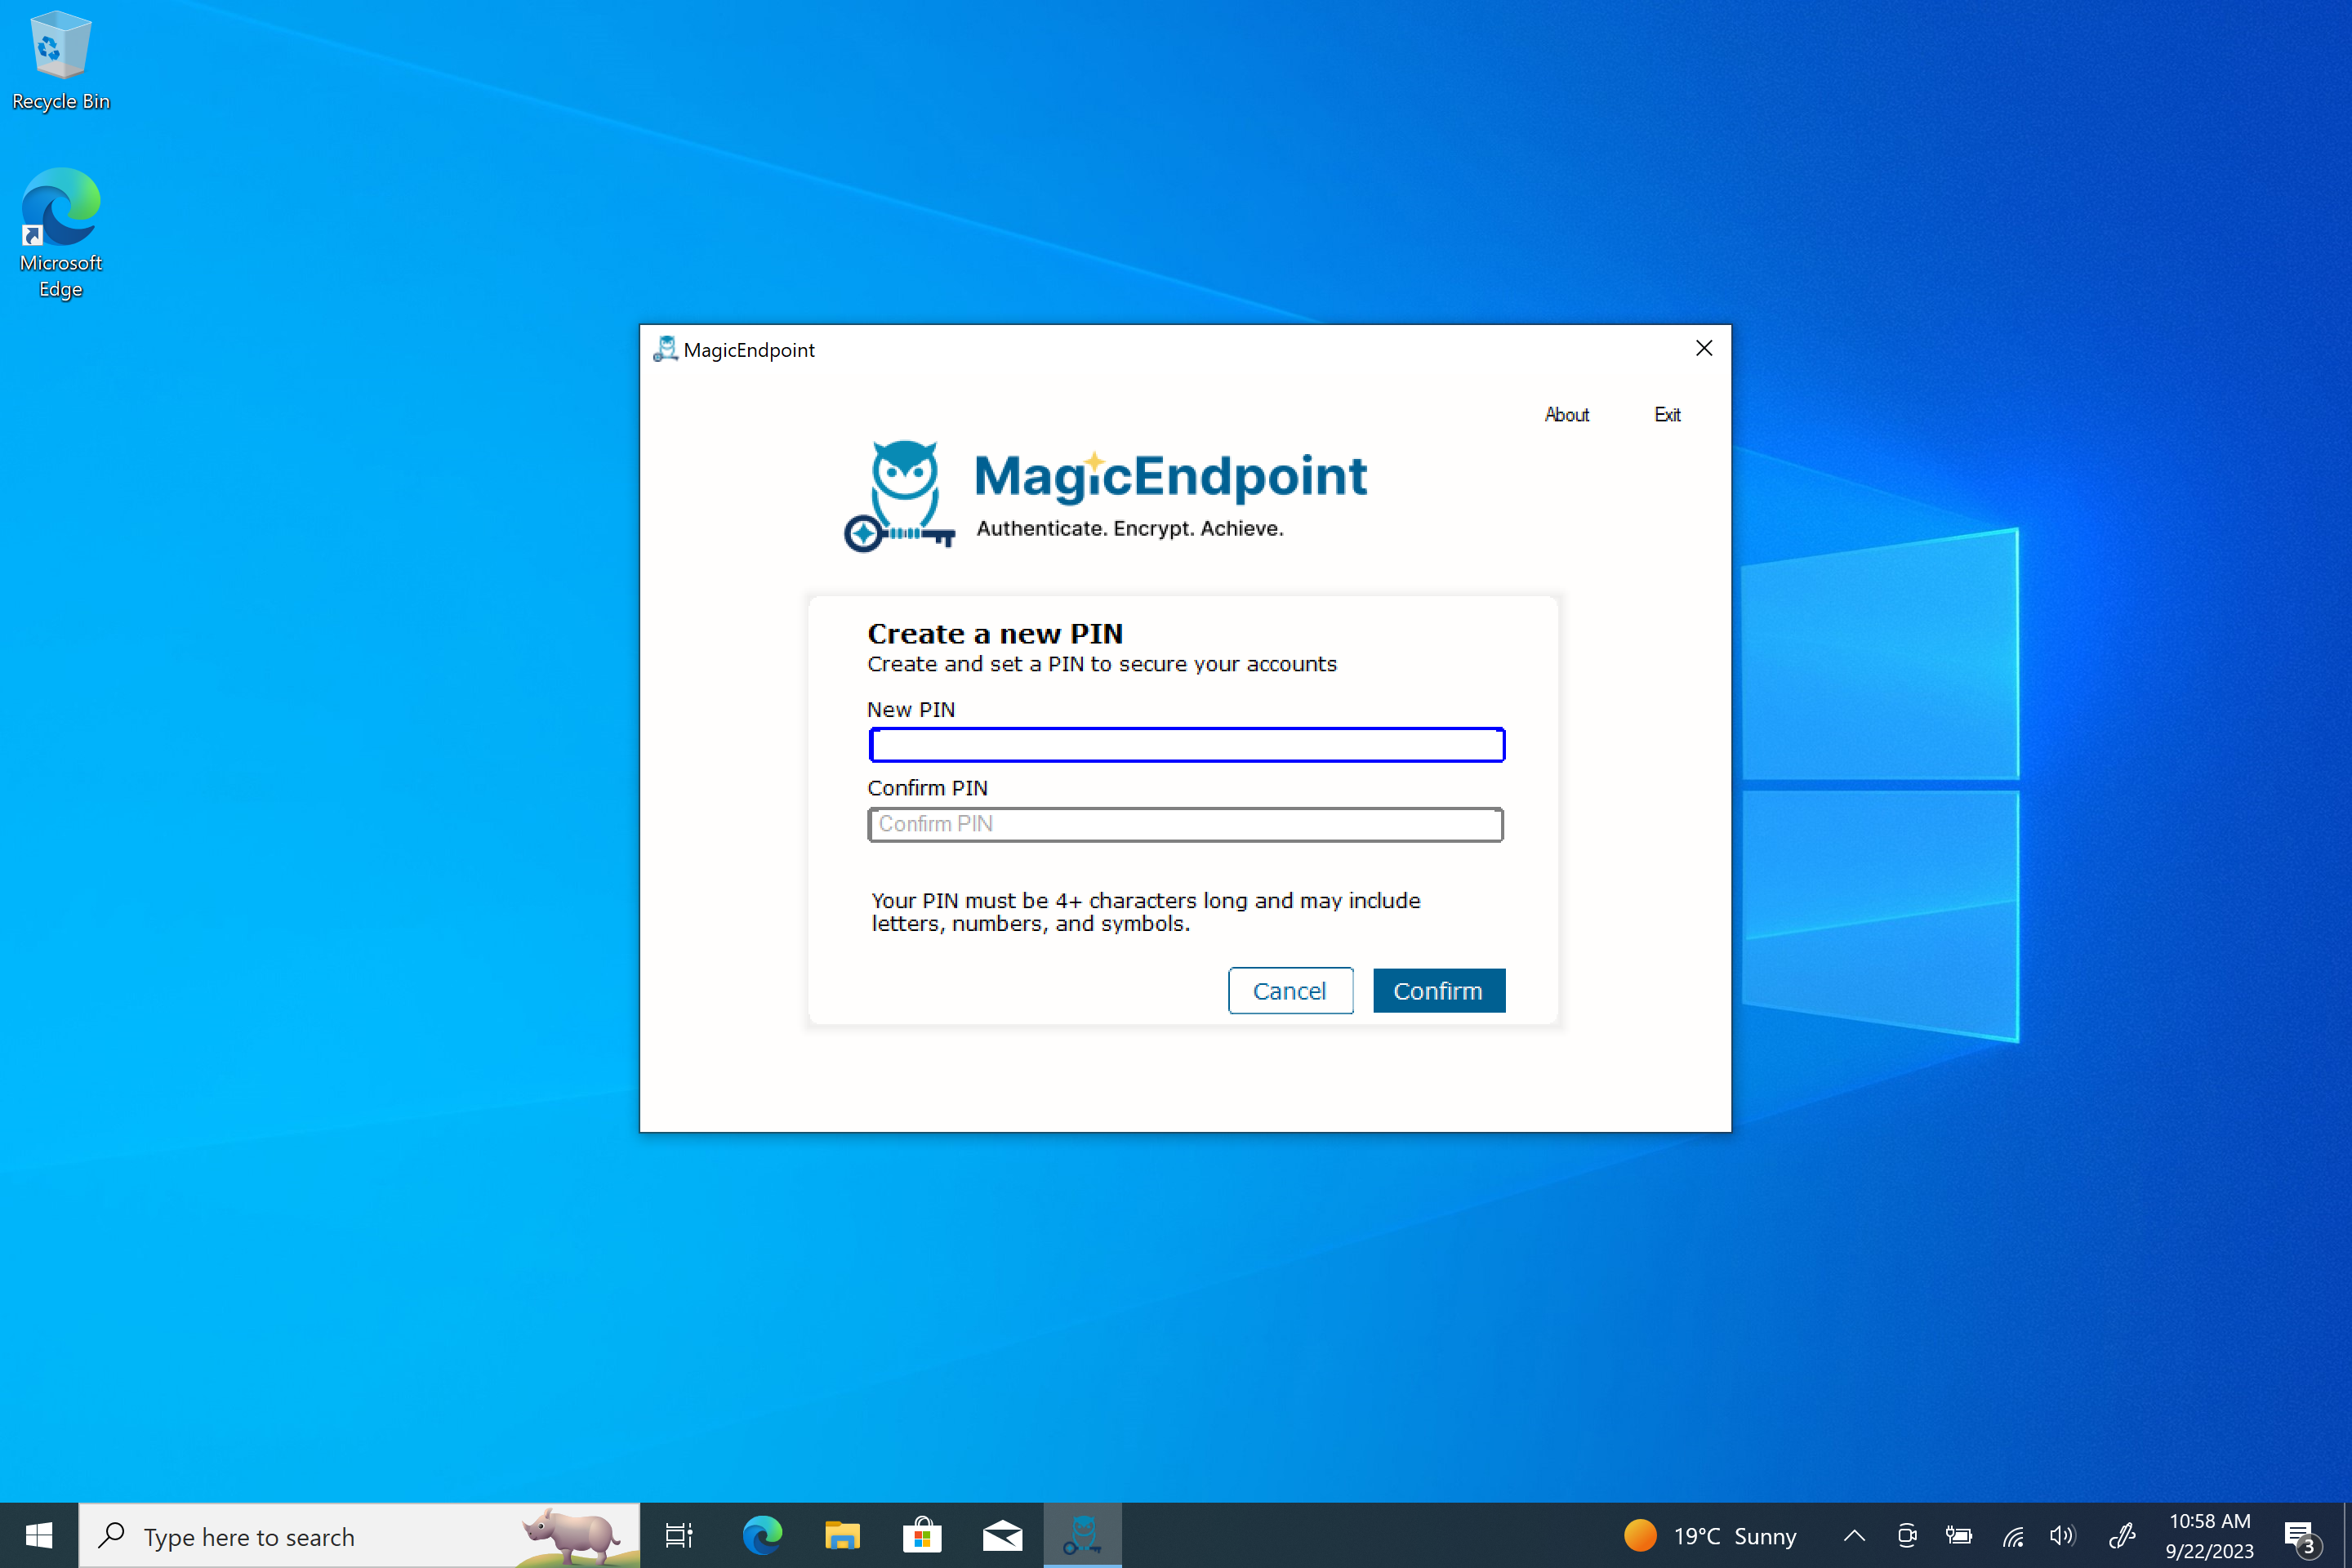Open the About menu in MagicEndpoint

tap(1566, 414)
